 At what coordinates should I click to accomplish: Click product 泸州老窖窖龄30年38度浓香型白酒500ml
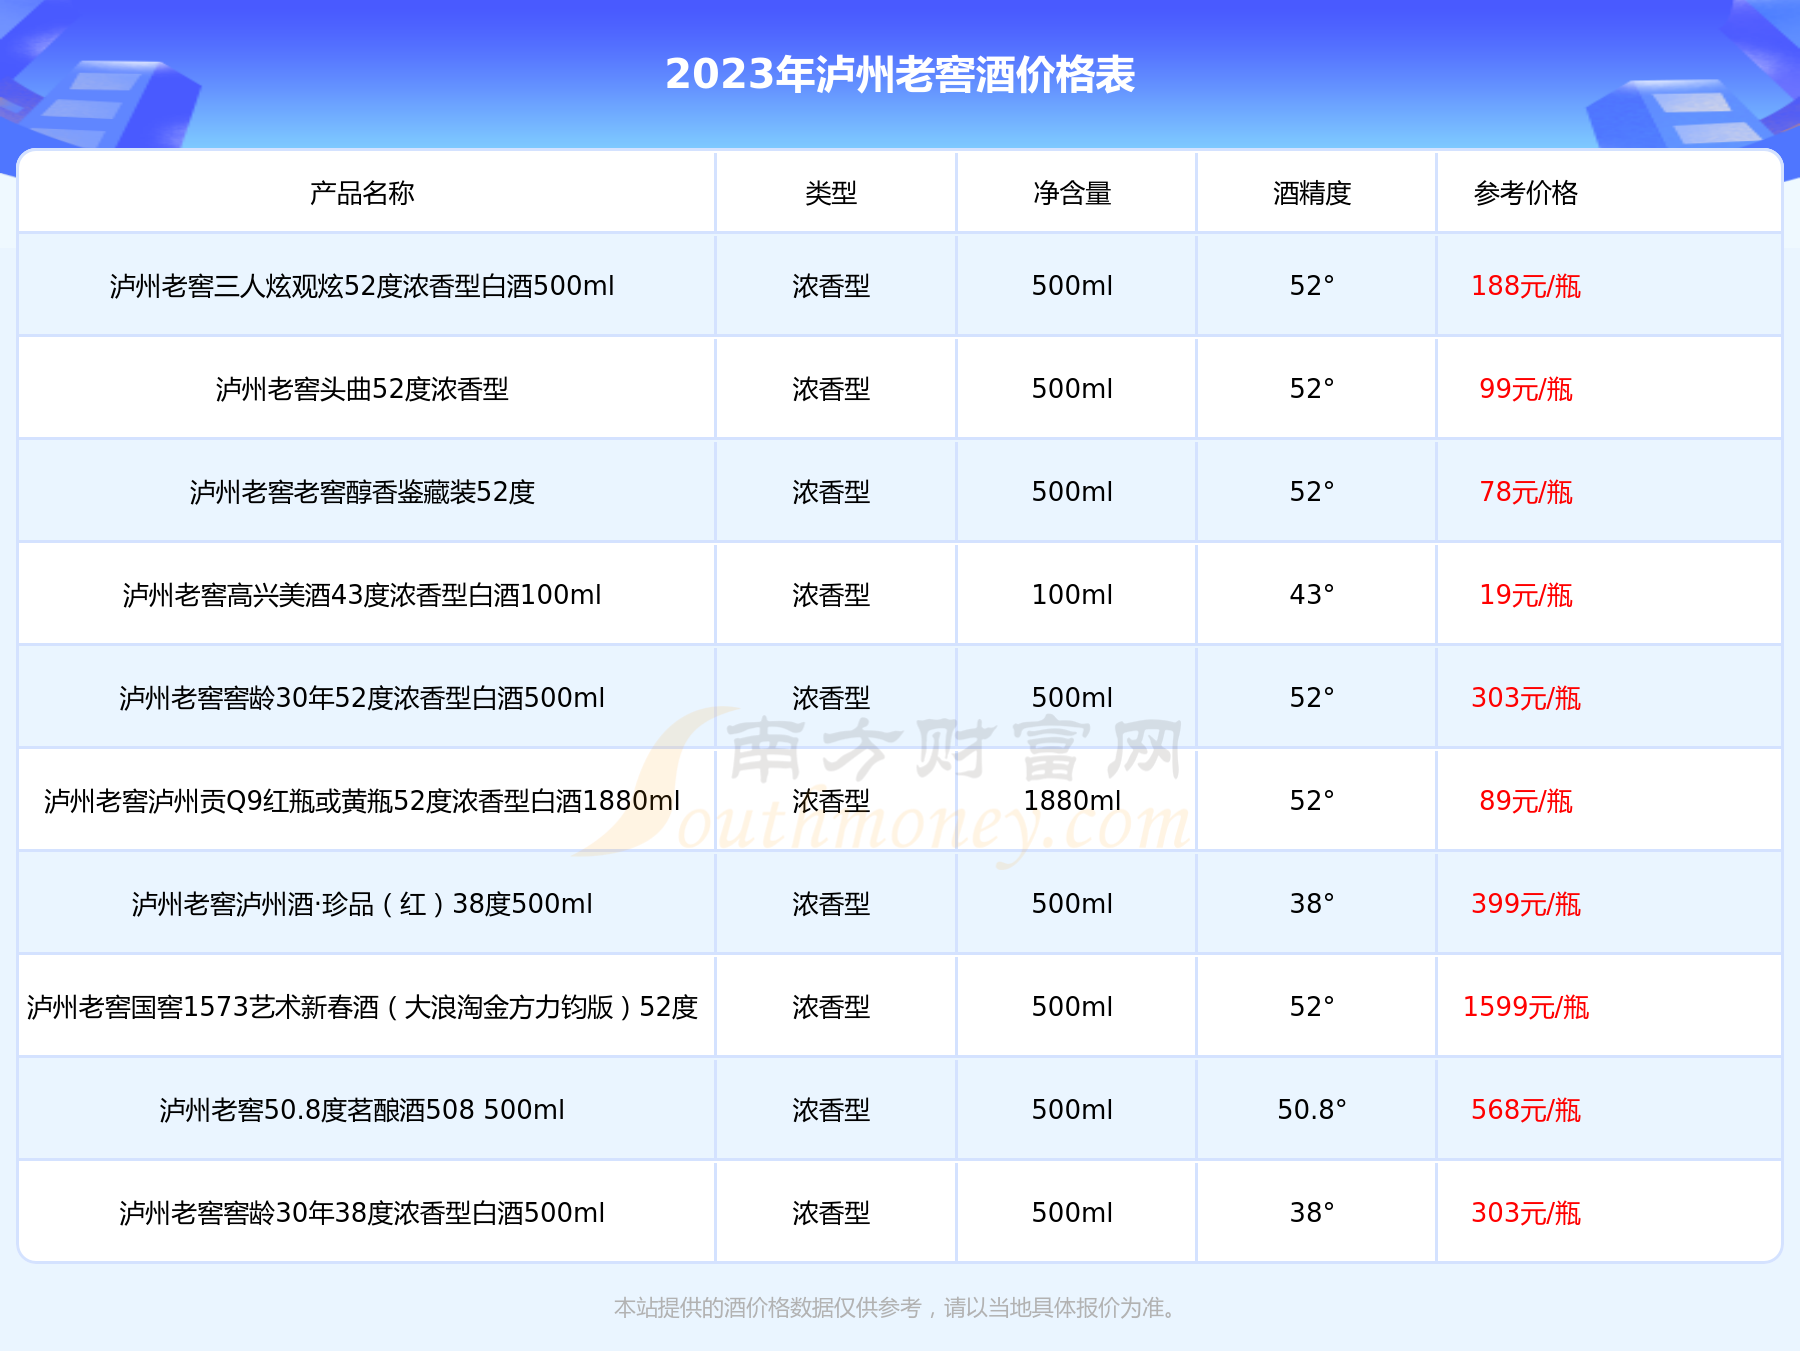(362, 1213)
